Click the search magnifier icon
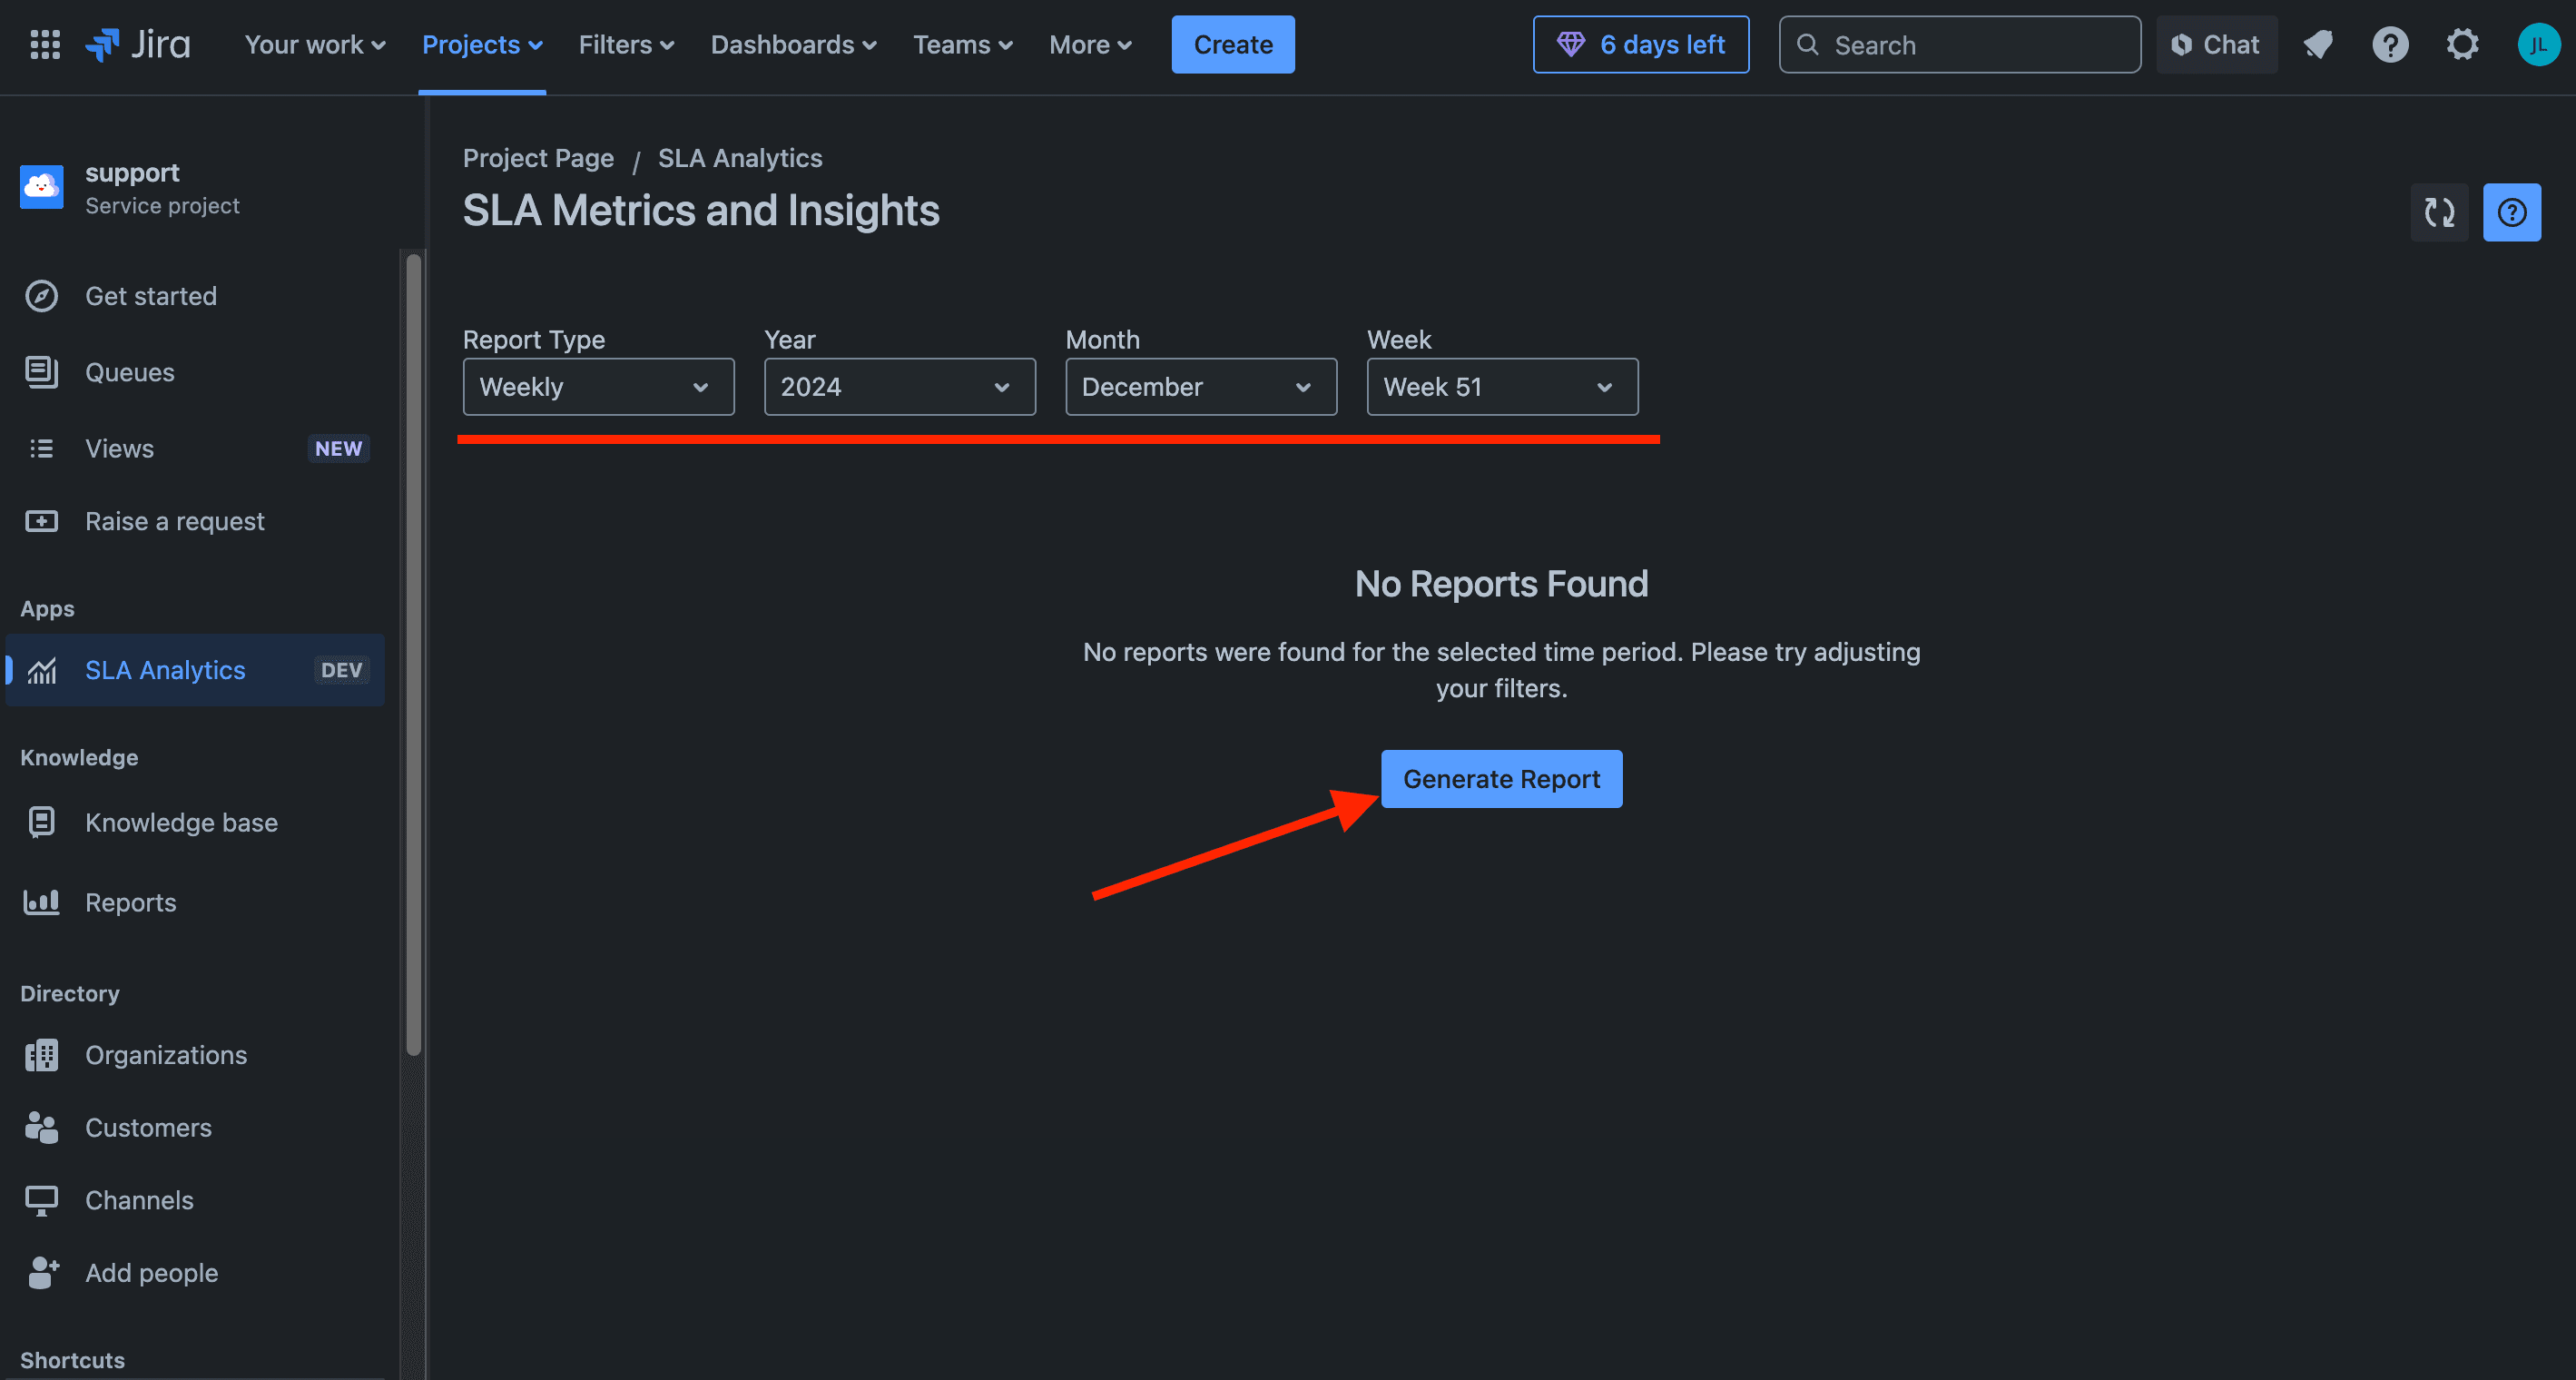Viewport: 2576px width, 1380px height. (x=1807, y=45)
